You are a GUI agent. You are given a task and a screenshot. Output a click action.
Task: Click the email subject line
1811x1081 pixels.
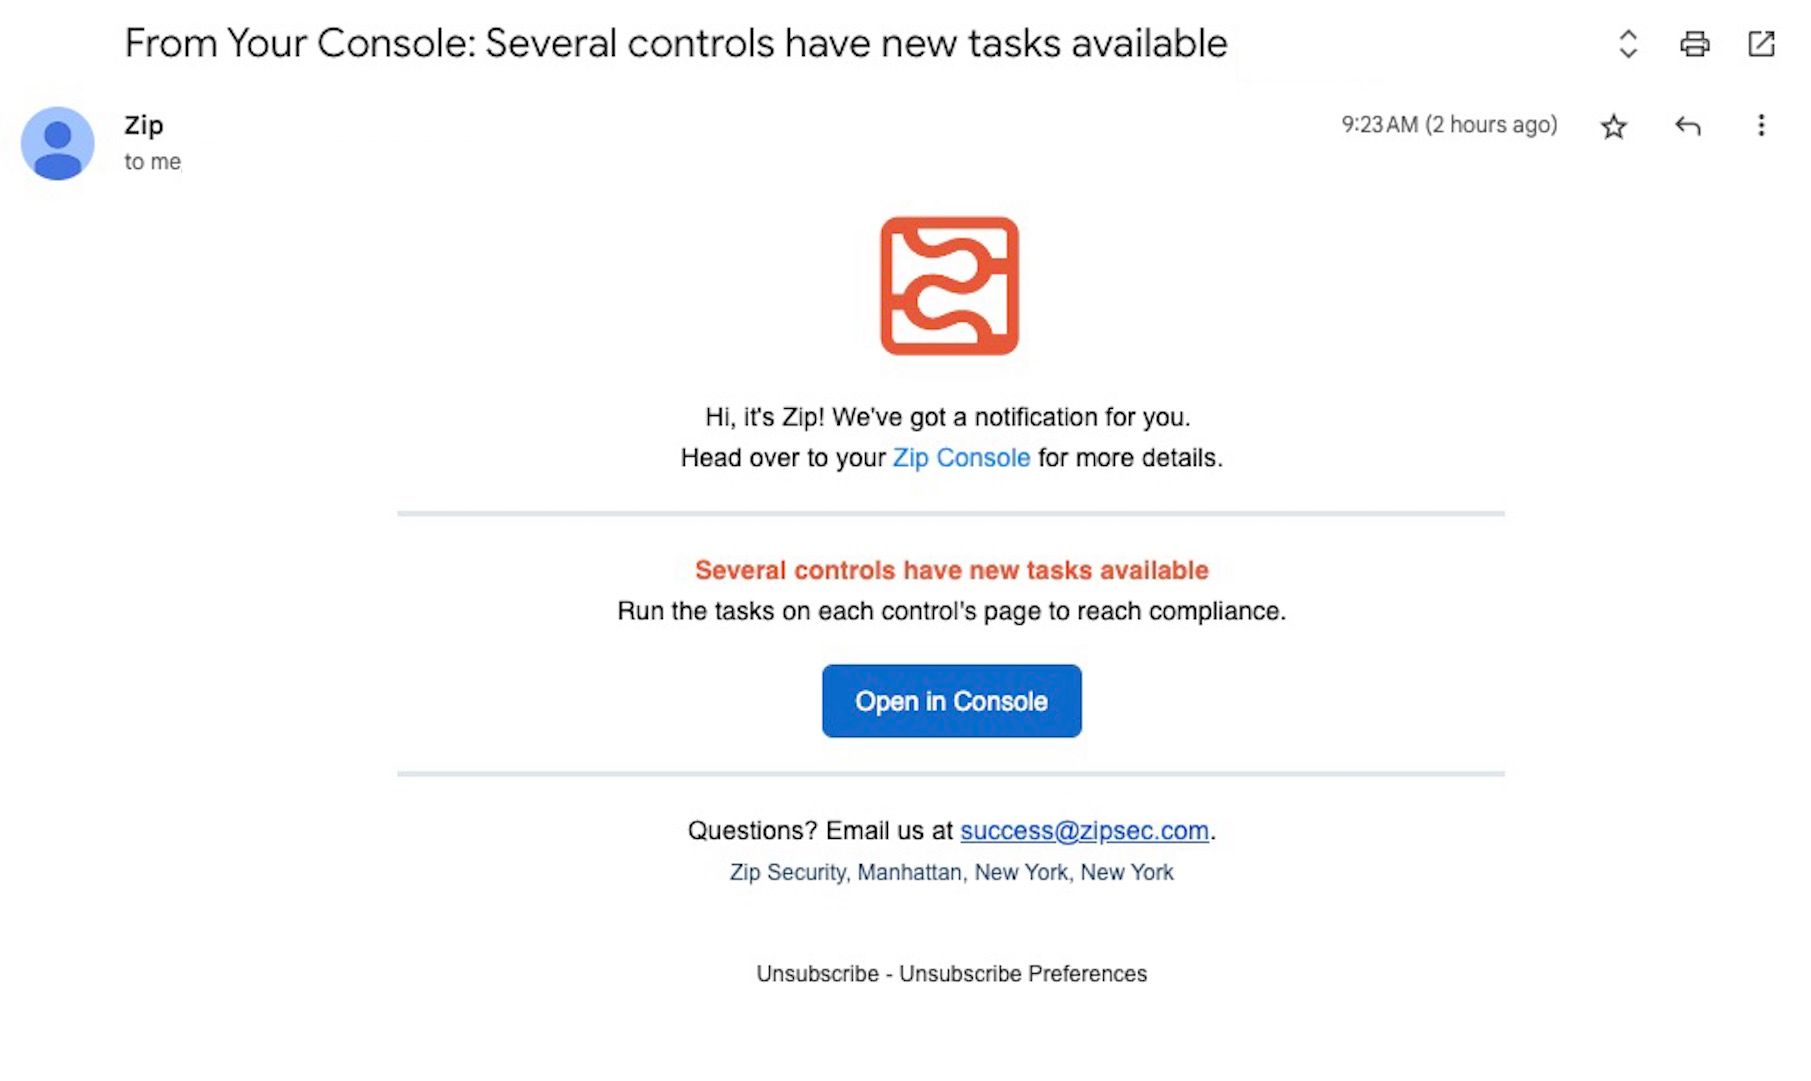coord(675,44)
